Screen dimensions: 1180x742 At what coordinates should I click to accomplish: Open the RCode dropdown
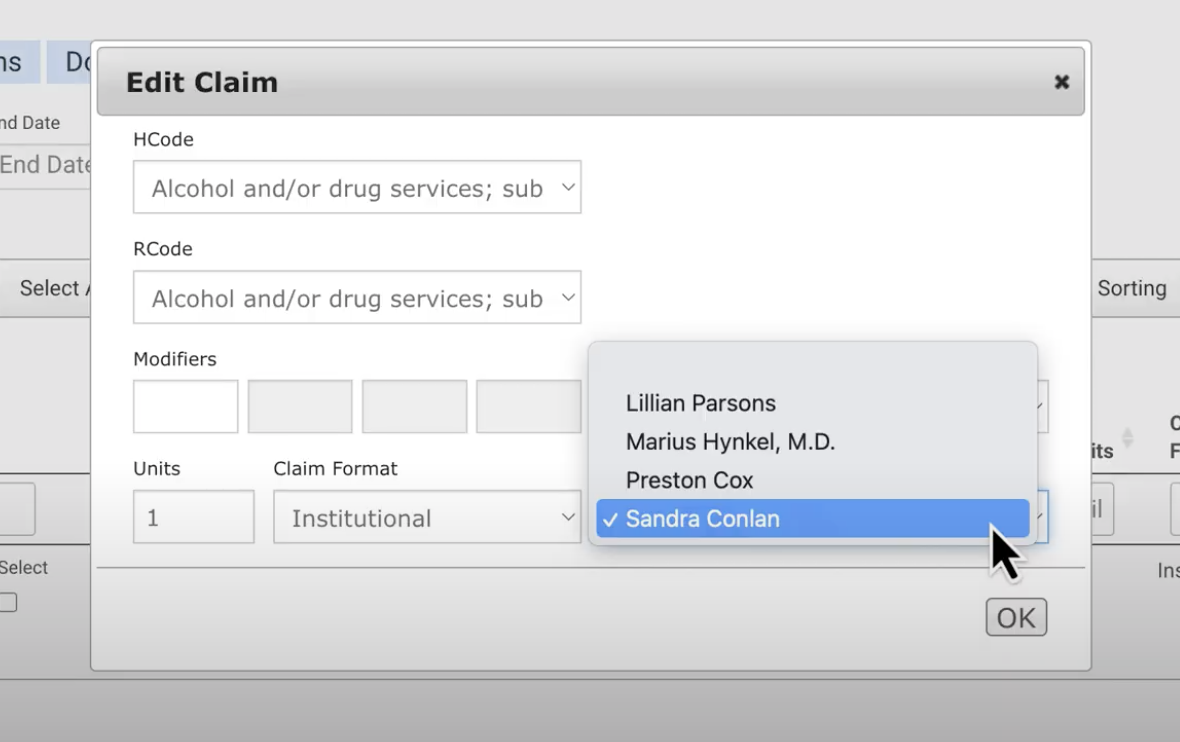point(357,297)
